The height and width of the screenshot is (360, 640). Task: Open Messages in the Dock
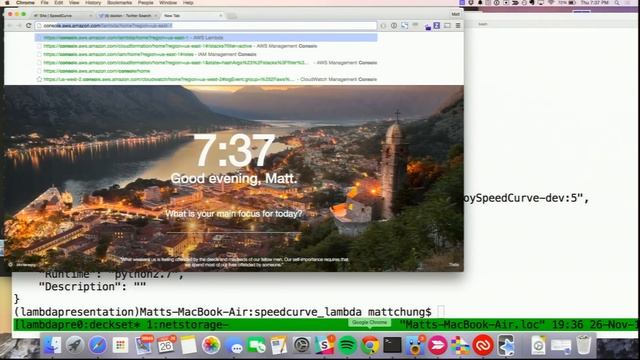[x=234, y=345]
